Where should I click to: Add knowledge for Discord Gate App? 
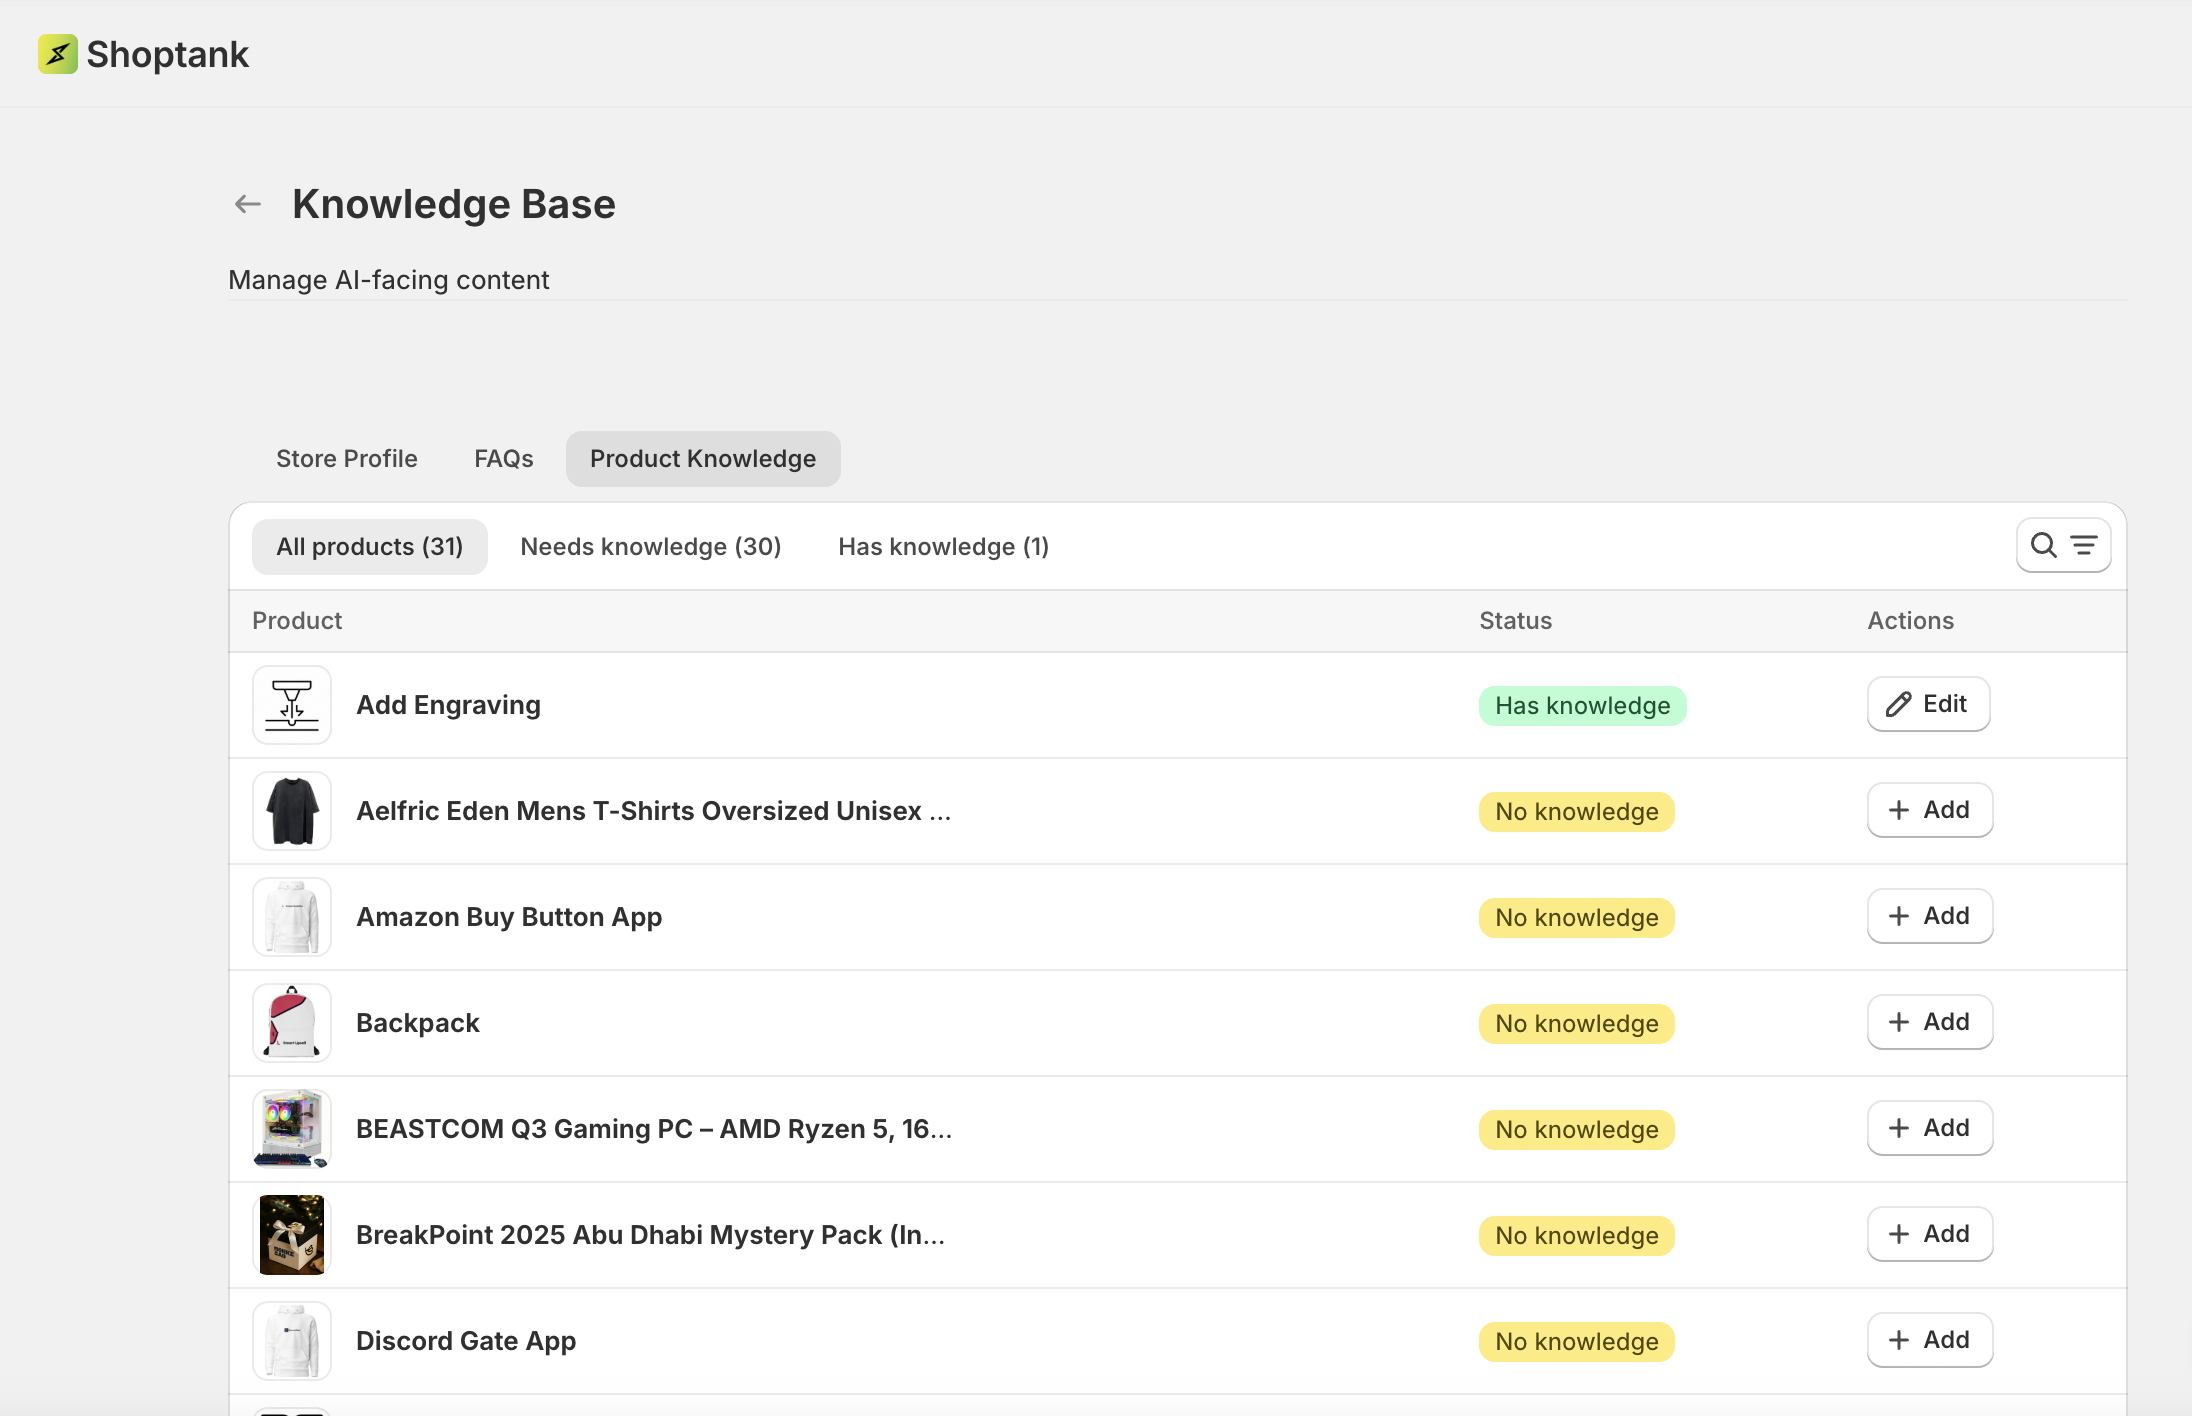coord(1929,1340)
